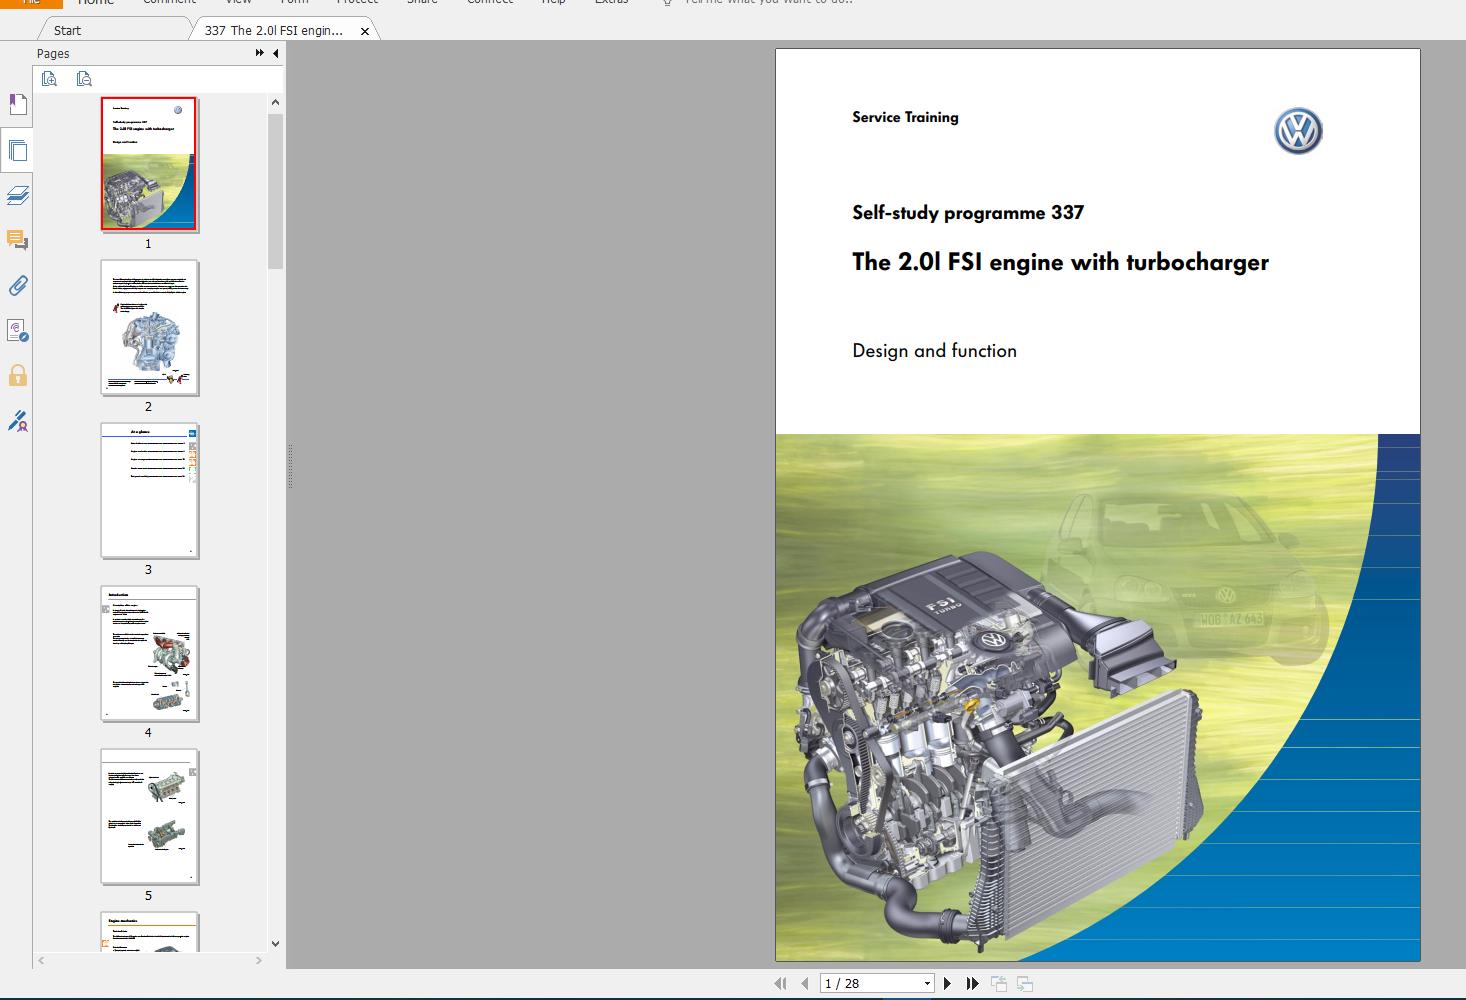Click the next view icon in the status bar
This screenshot has height=1000, width=1466.
(x=1024, y=984)
